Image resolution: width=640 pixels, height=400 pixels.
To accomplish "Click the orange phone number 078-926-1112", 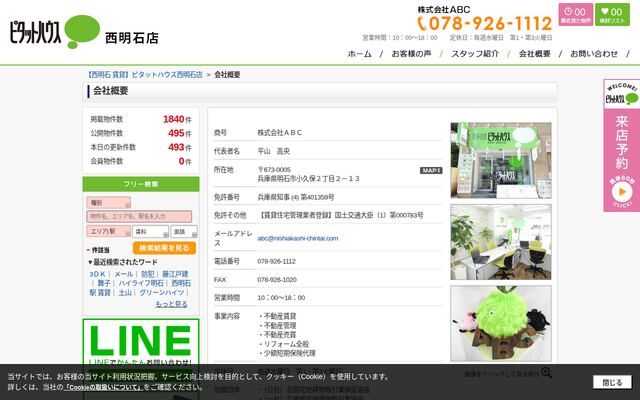I will point(484,23).
